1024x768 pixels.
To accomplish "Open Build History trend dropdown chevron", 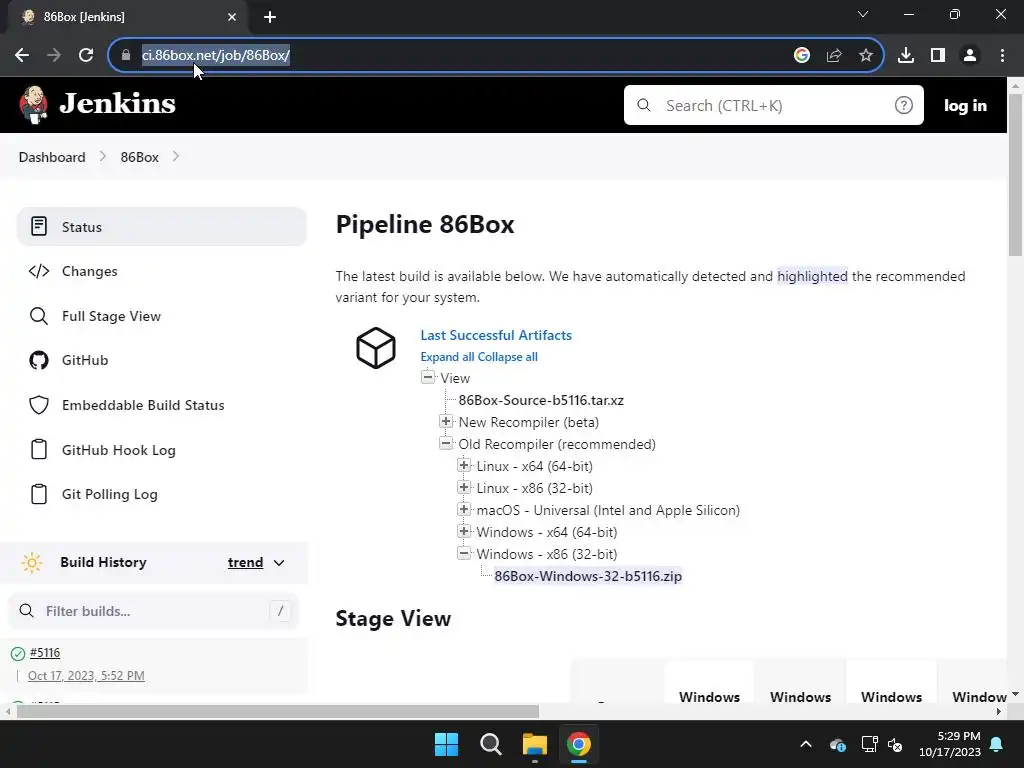I will click(x=279, y=563).
